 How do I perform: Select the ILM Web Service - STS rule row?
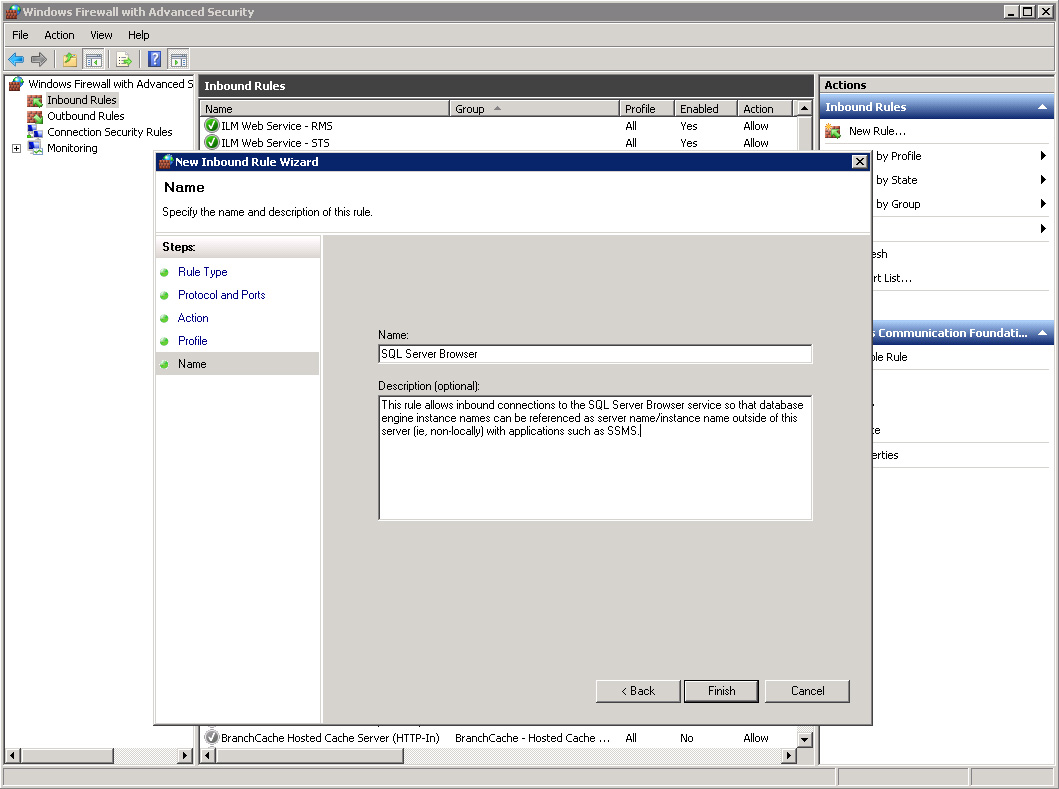(x=498, y=143)
